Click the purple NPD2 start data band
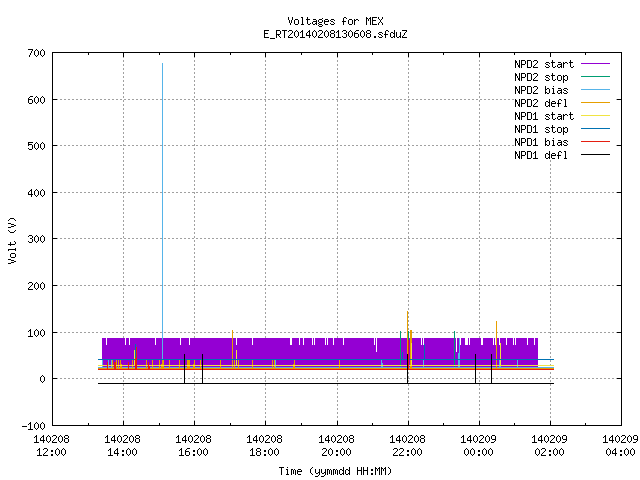Image resolution: width=640 pixels, height=480 pixels. point(320,351)
